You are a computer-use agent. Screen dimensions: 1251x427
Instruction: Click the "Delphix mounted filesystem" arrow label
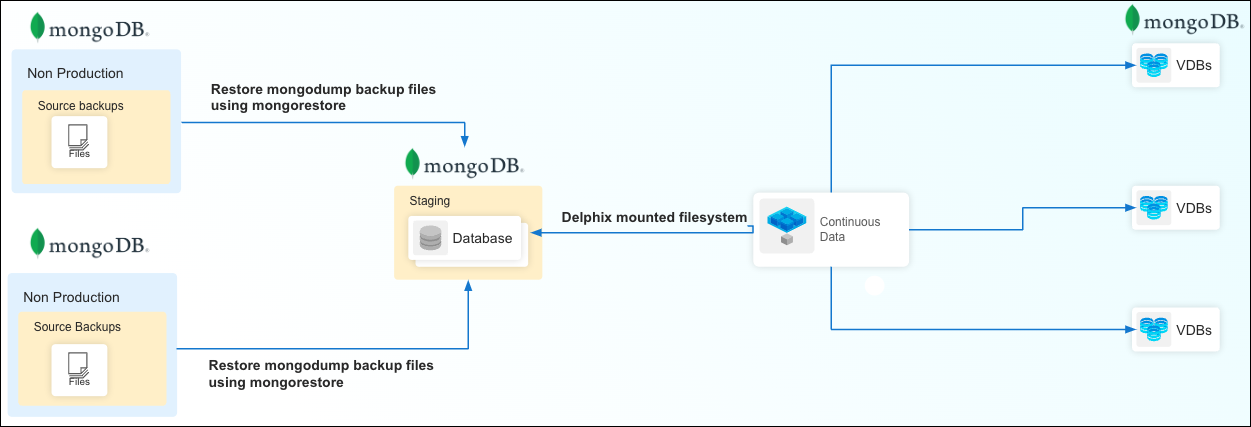654,217
